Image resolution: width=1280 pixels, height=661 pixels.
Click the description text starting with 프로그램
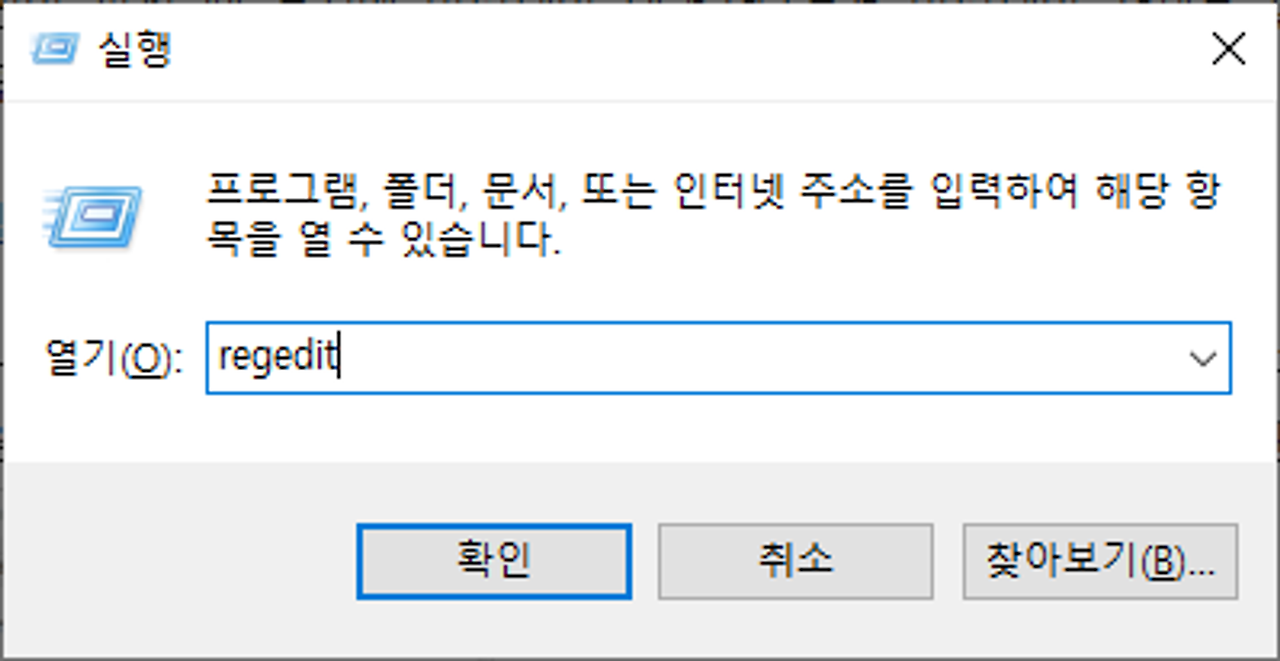click(712, 190)
